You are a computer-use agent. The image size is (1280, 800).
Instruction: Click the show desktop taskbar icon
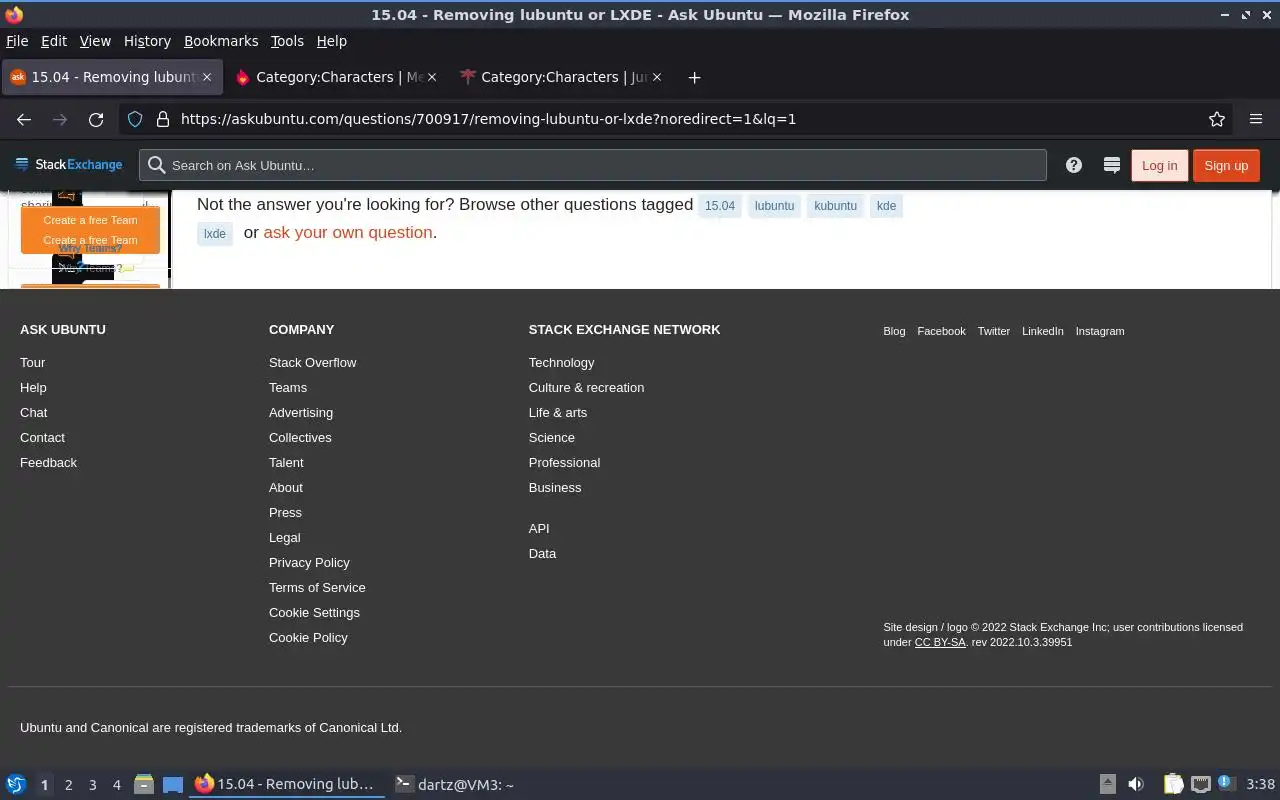pos(173,784)
